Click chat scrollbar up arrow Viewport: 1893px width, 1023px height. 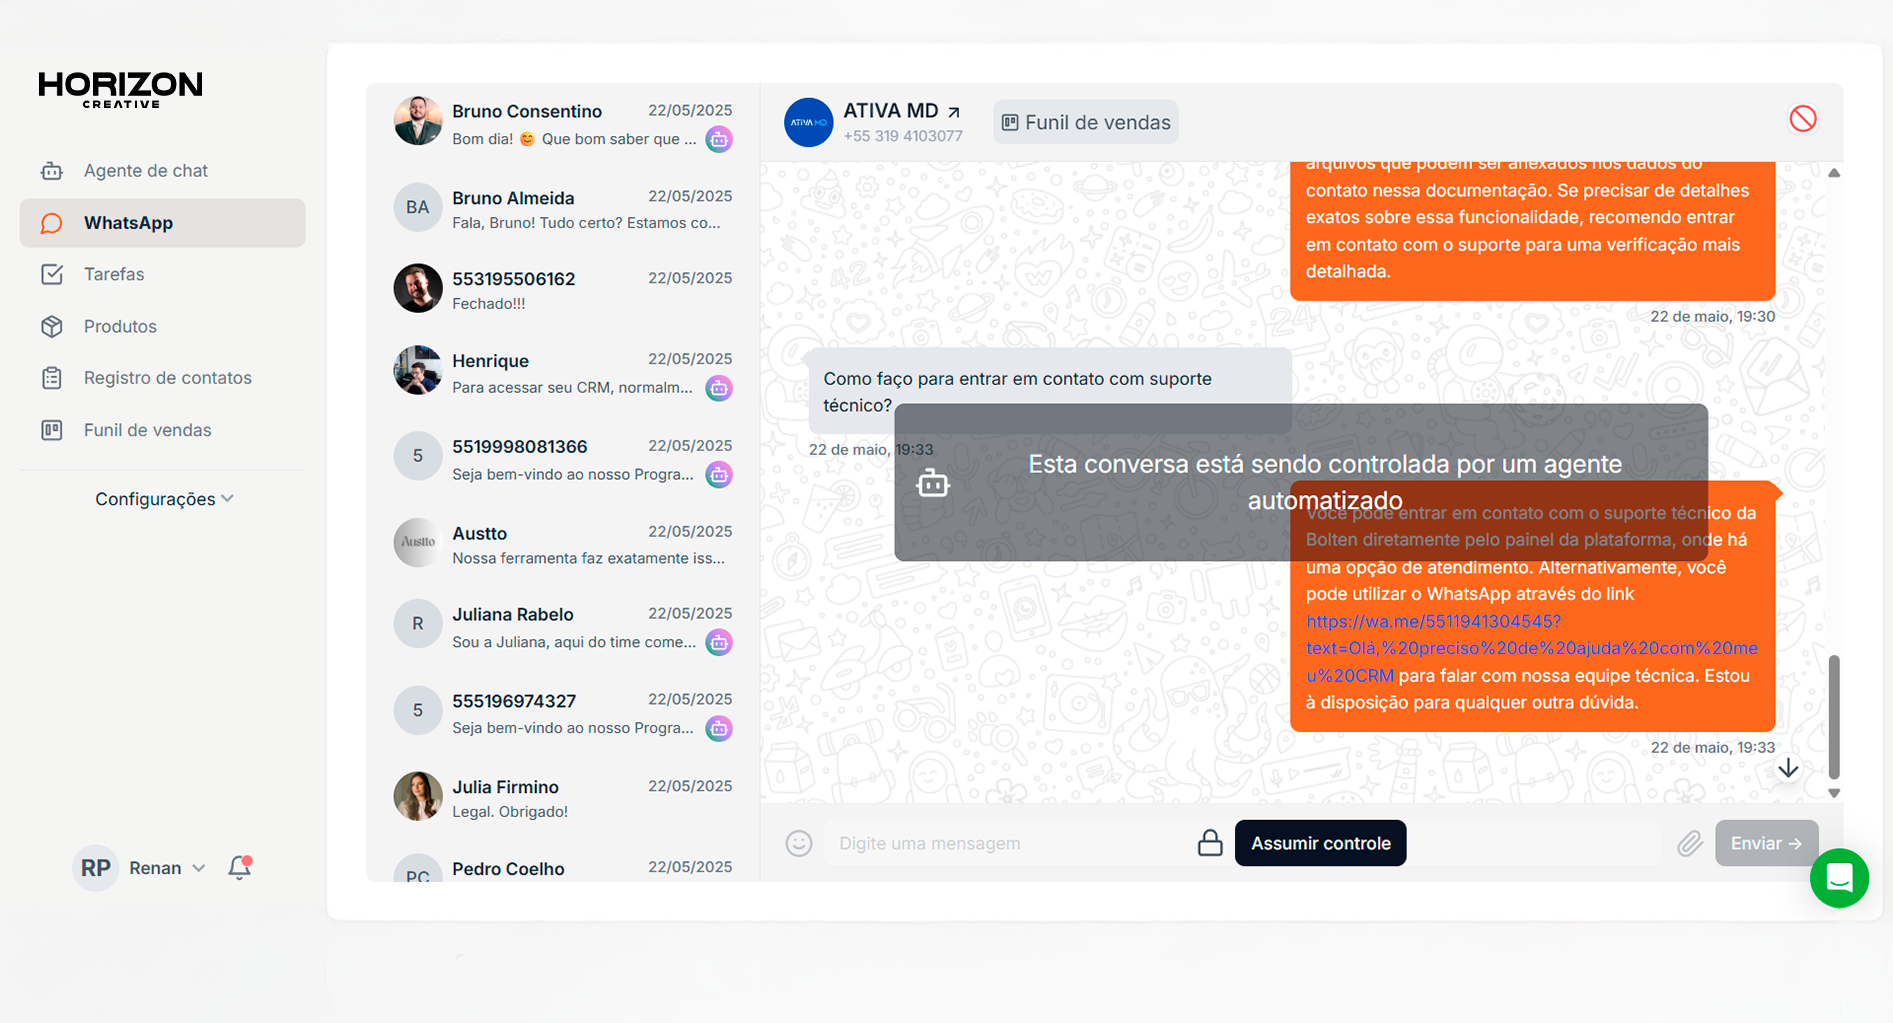(1834, 173)
